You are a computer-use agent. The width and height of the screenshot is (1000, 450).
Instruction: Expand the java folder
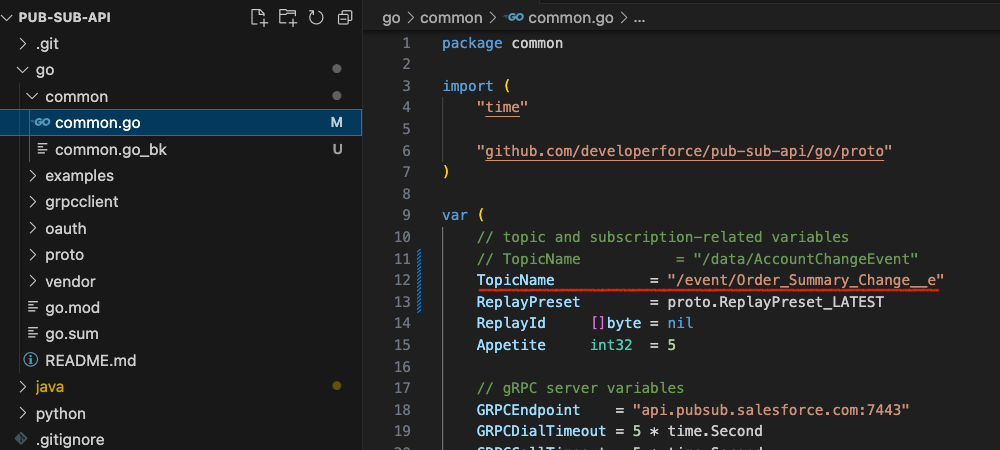(x=23, y=387)
